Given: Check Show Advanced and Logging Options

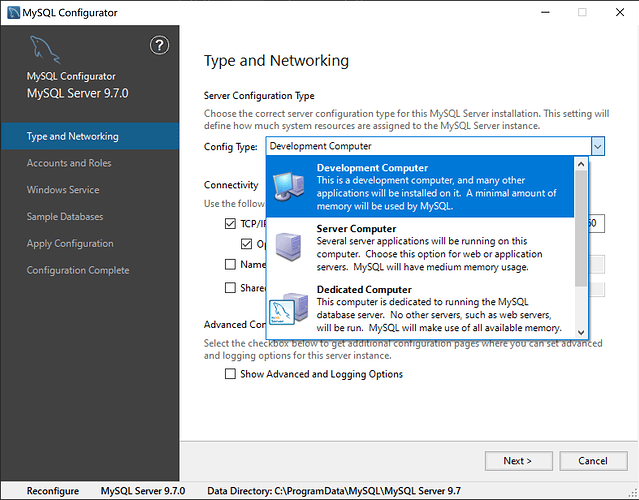Looking at the screenshot, I should pos(230,374).
